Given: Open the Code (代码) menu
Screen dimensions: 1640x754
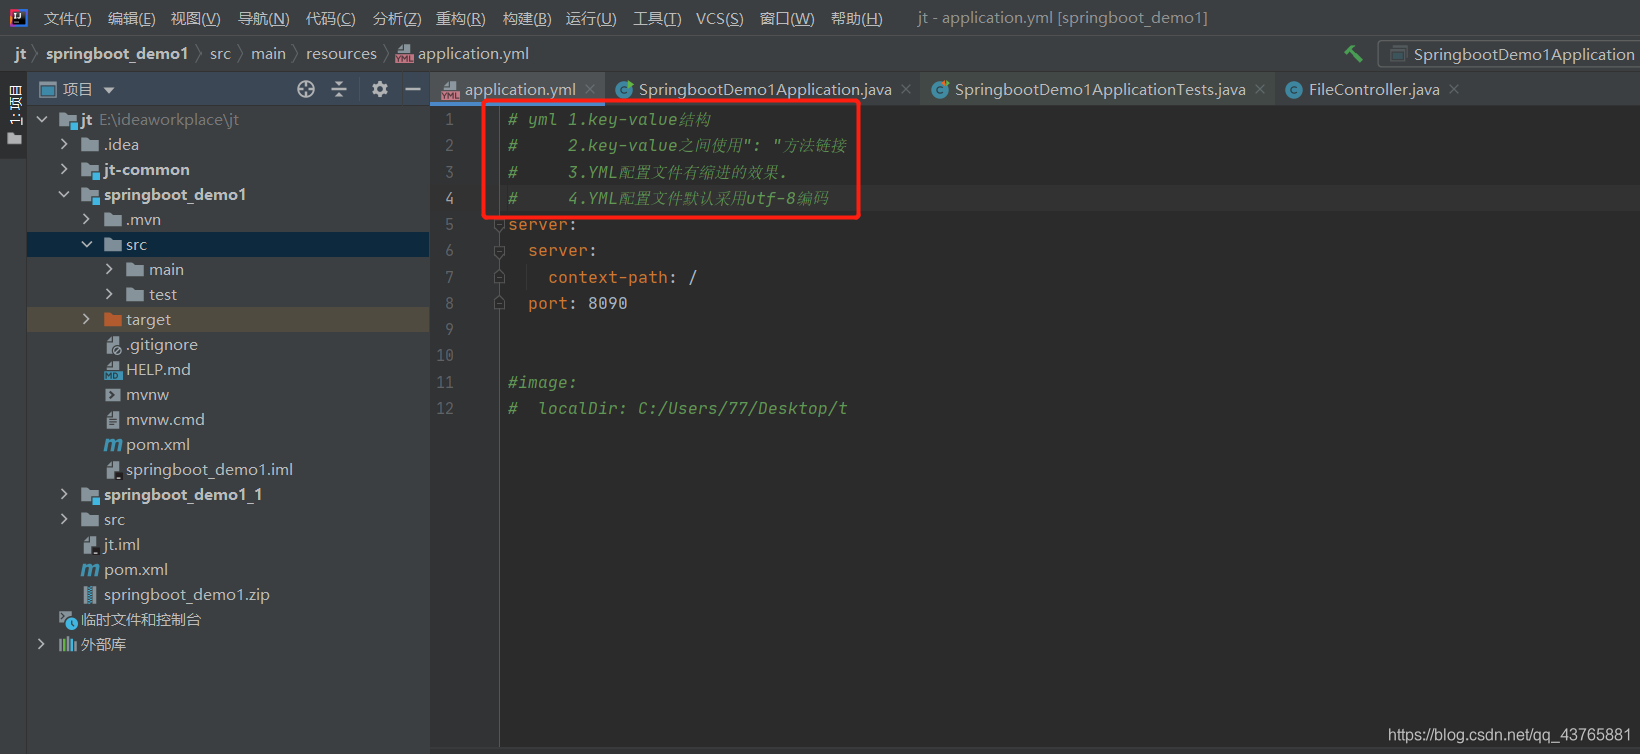Looking at the screenshot, I should 330,19.
